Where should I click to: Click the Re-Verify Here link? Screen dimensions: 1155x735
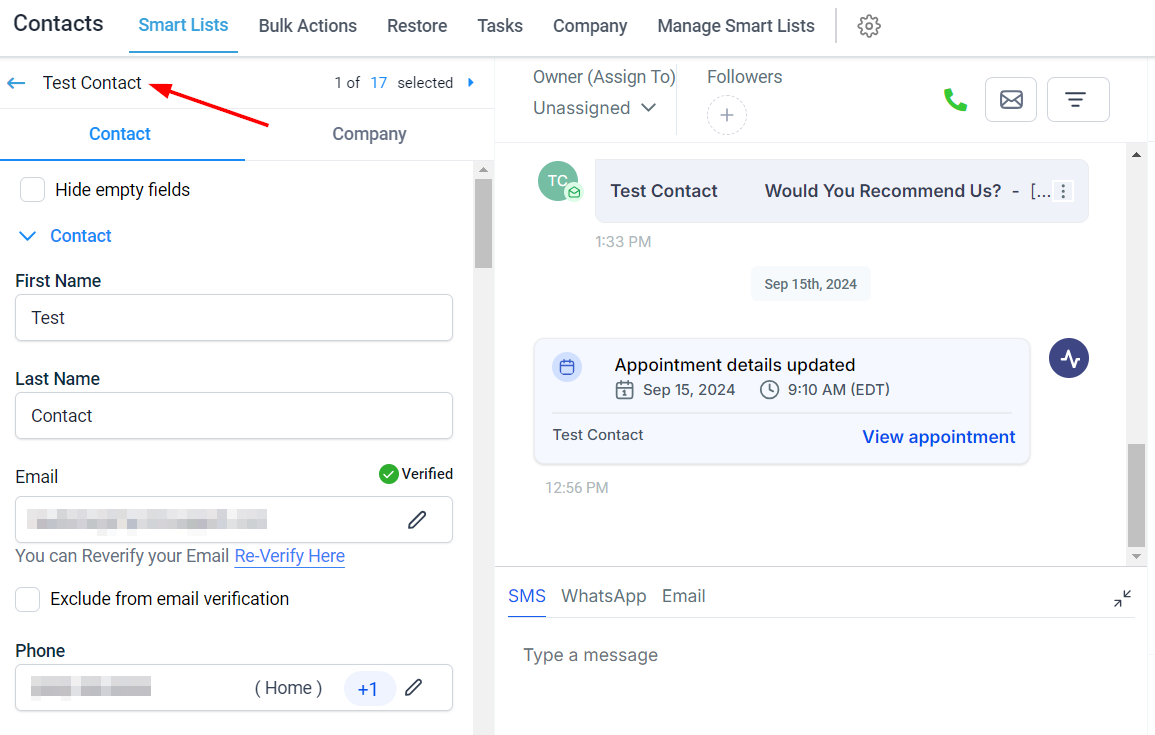[x=289, y=556]
